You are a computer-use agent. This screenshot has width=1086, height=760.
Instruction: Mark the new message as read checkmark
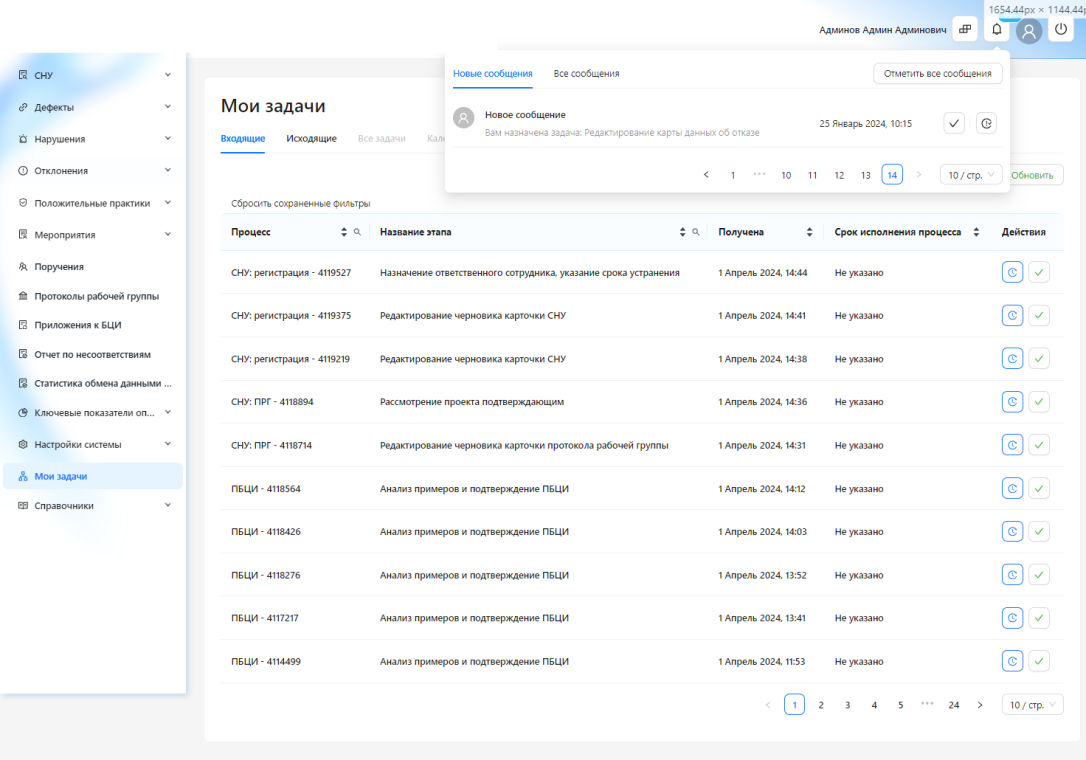954,123
